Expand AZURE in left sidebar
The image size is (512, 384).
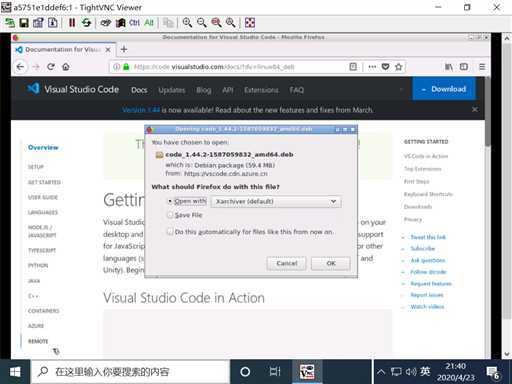point(36,326)
